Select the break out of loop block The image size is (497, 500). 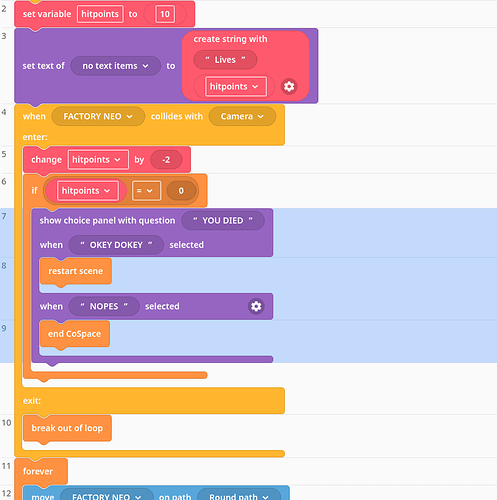67,428
